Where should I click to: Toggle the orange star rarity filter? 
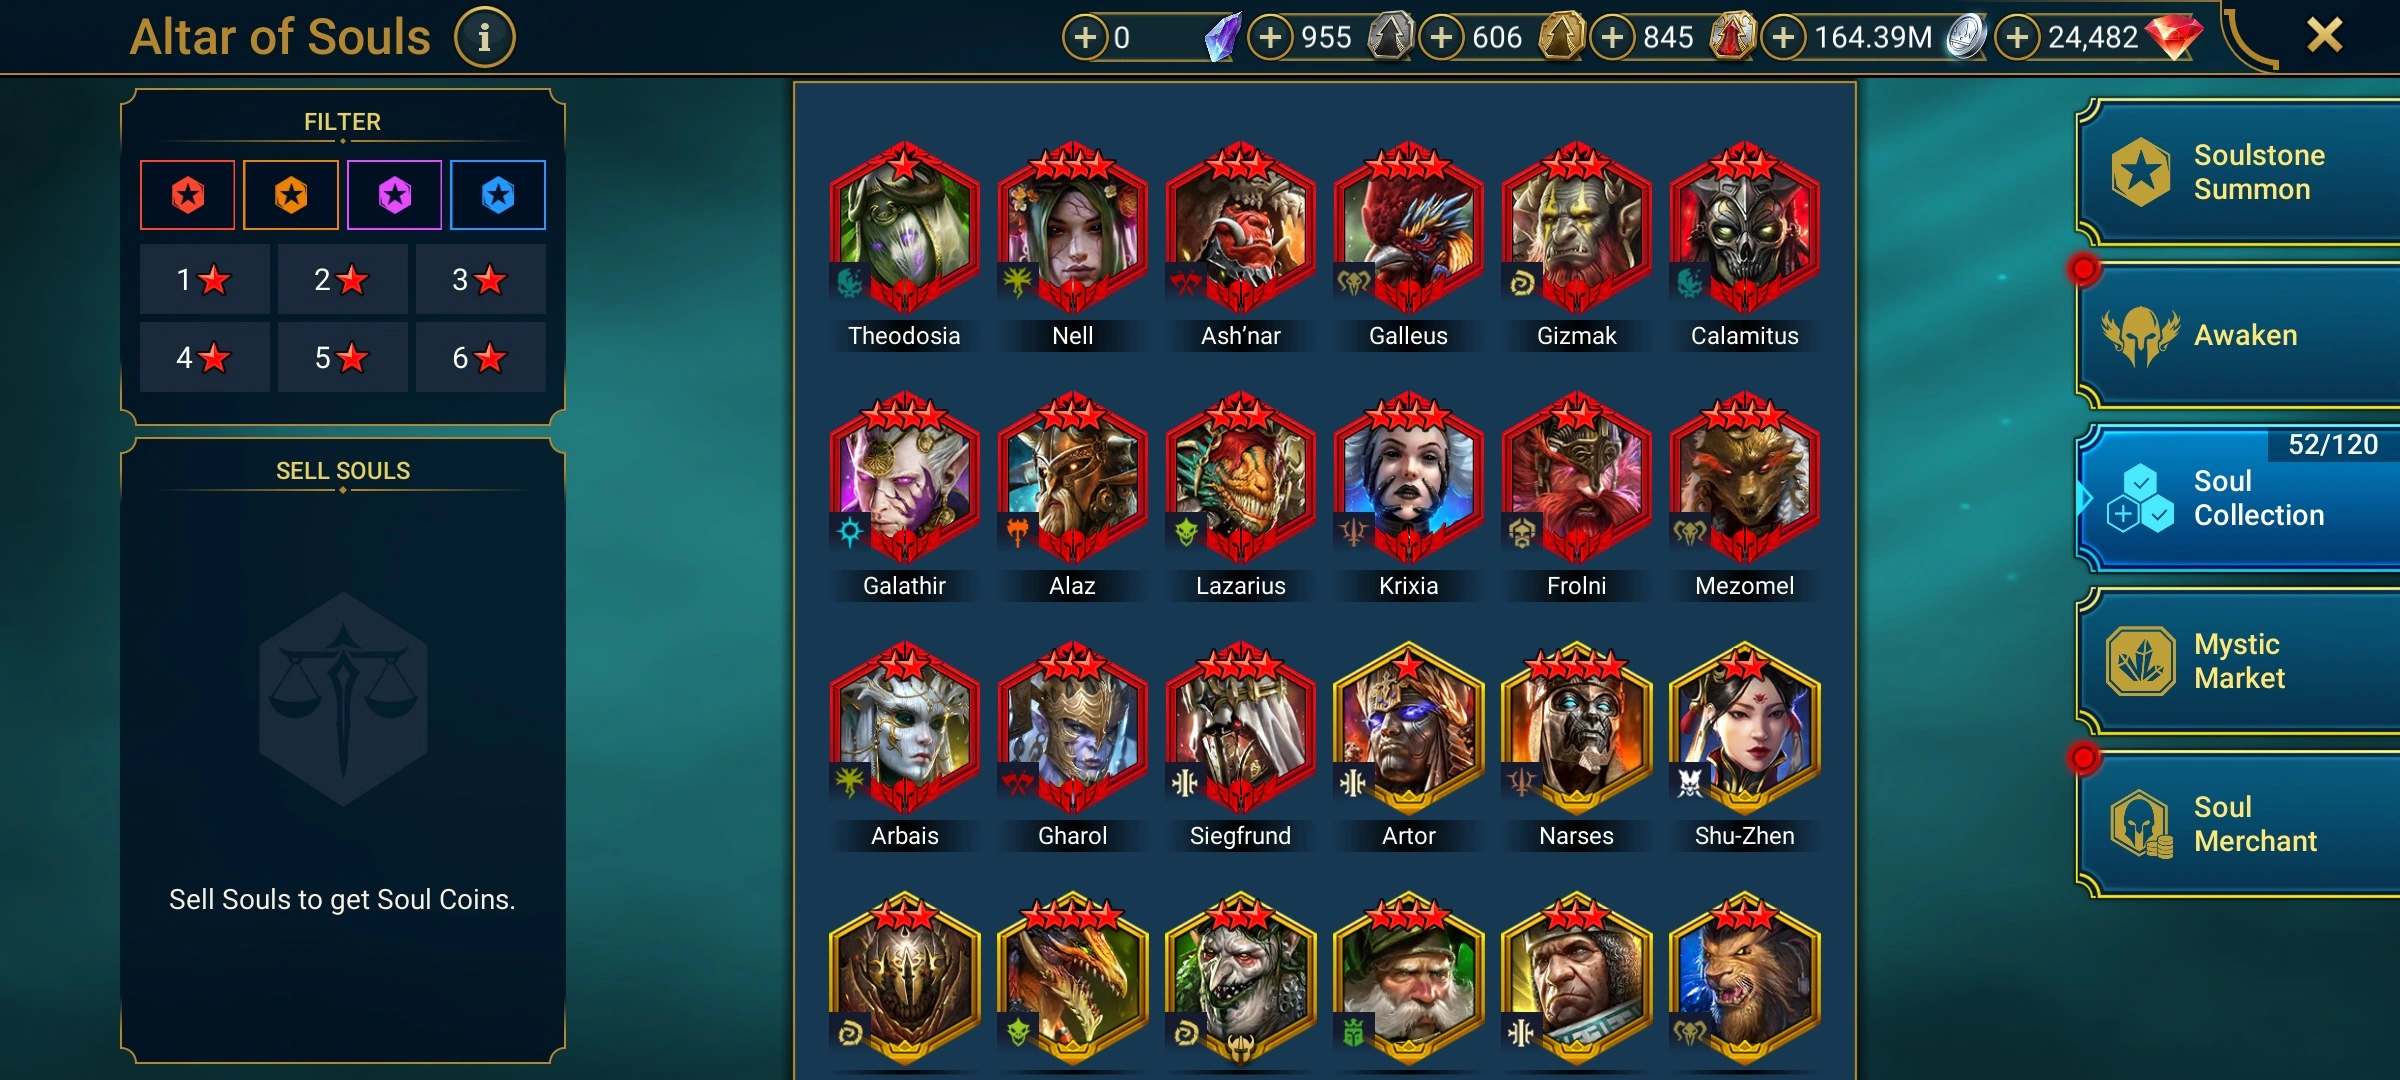[291, 195]
